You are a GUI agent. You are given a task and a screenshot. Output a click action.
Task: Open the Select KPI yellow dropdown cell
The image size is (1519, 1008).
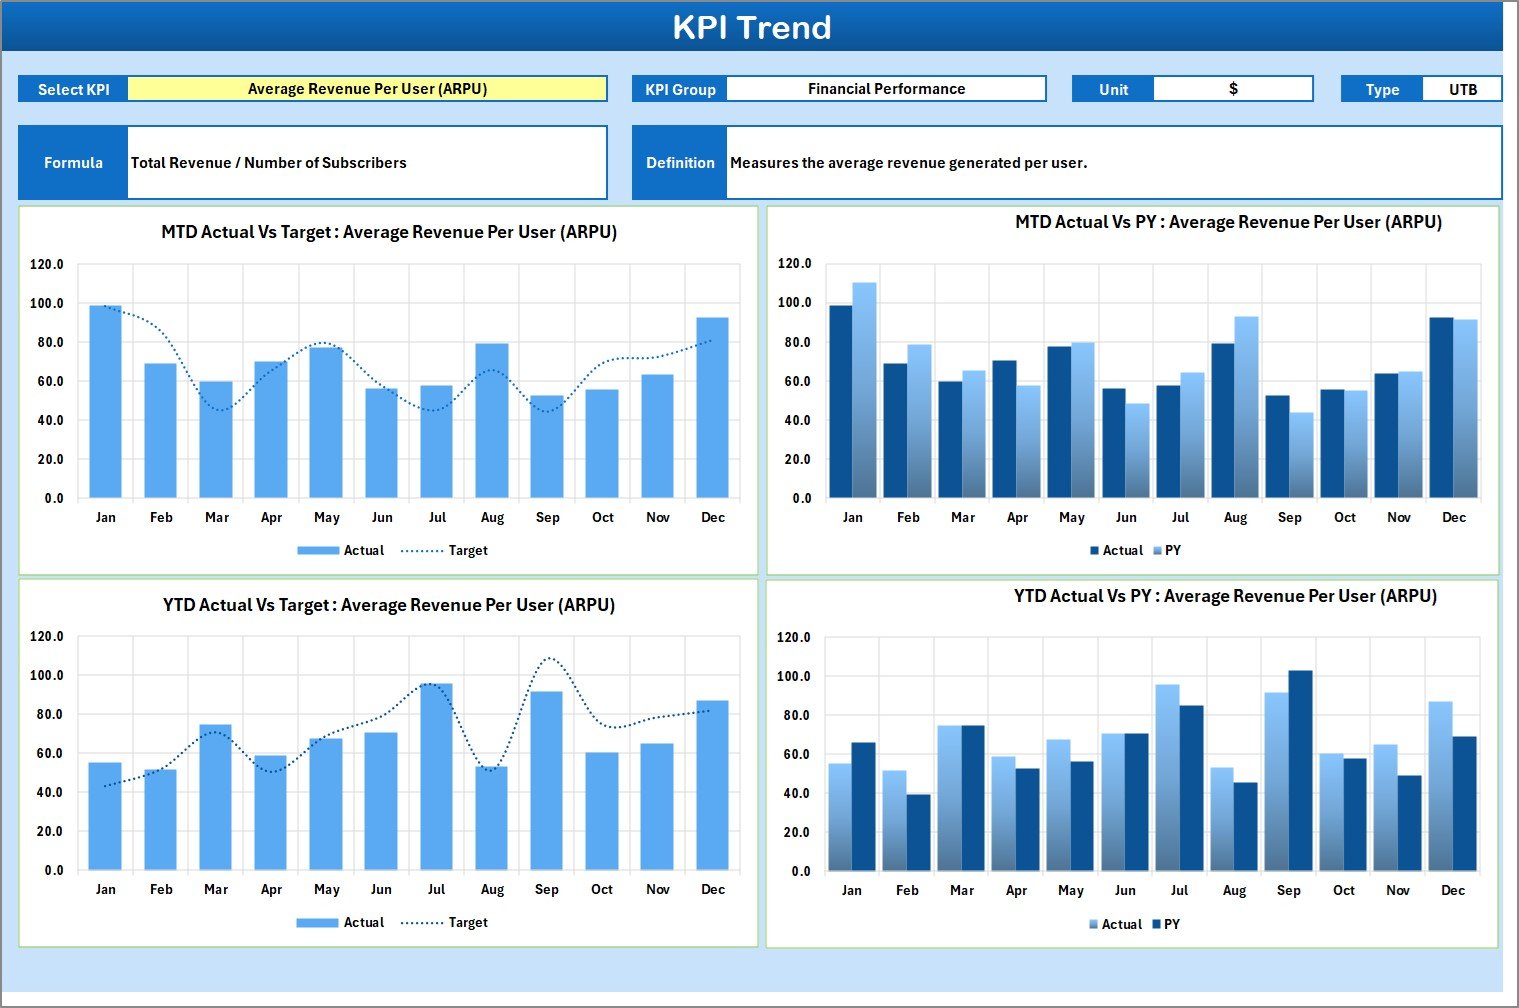coord(367,89)
